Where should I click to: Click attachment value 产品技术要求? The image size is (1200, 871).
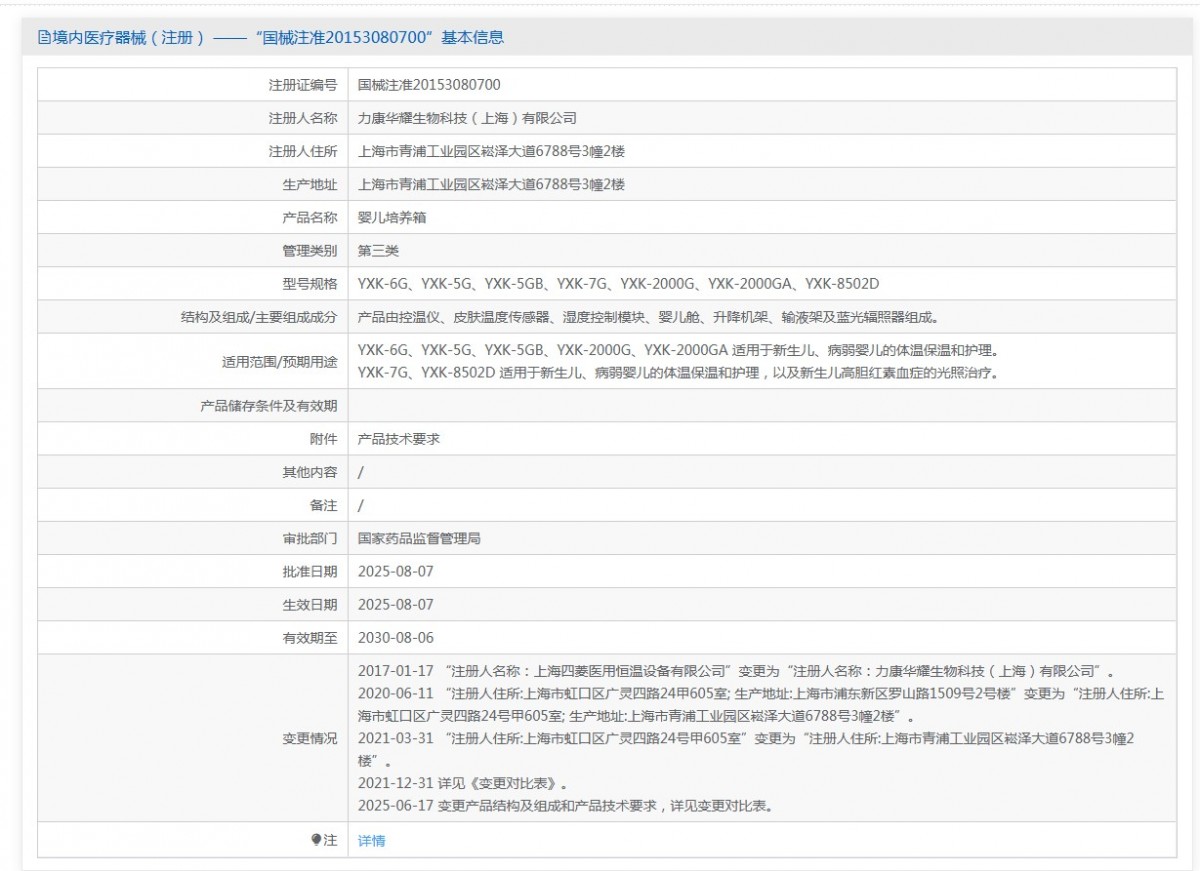click(399, 439)
